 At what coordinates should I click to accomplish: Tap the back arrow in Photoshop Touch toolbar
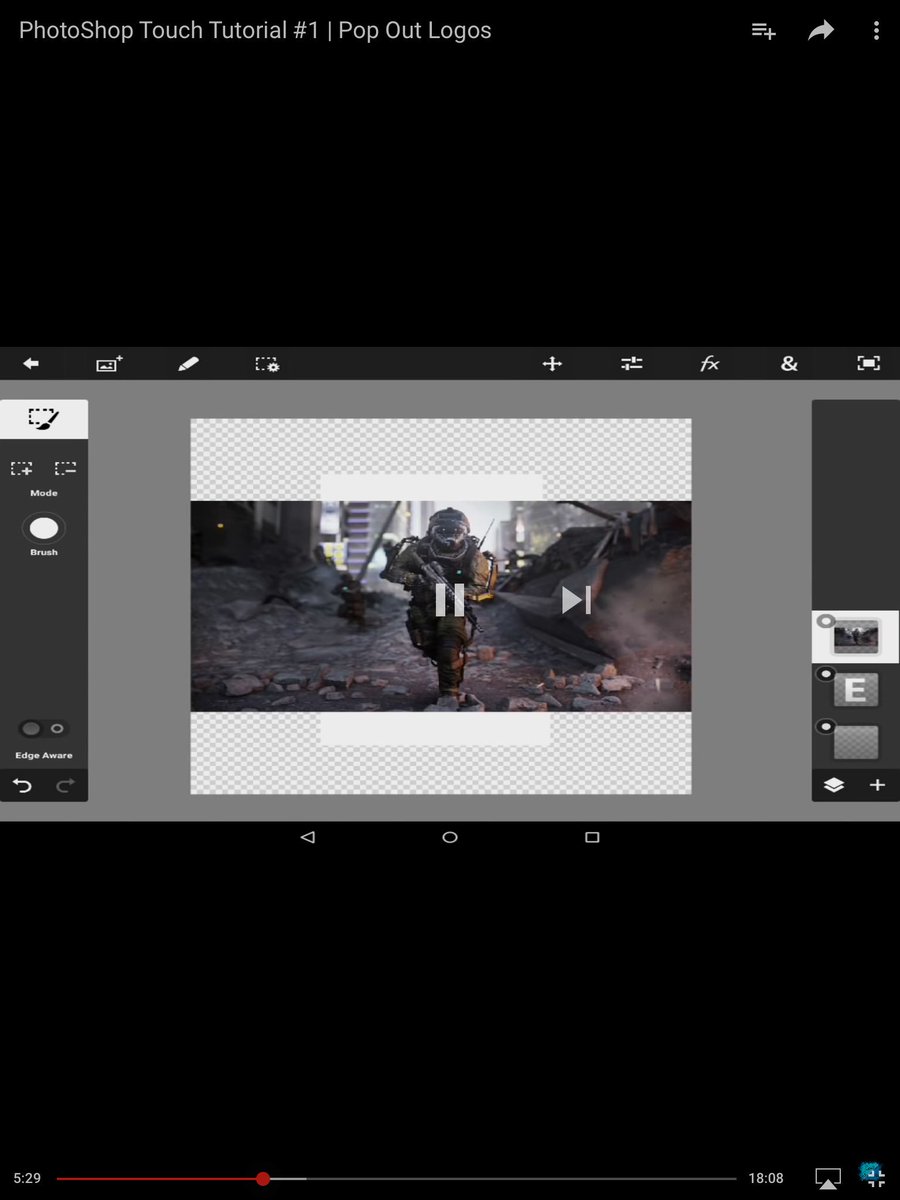tap(31, 364)
